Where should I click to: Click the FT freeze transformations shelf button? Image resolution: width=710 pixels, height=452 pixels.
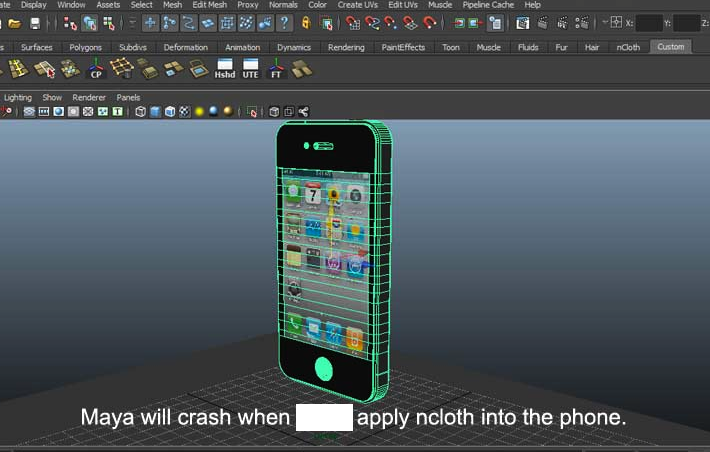point(276,68)
